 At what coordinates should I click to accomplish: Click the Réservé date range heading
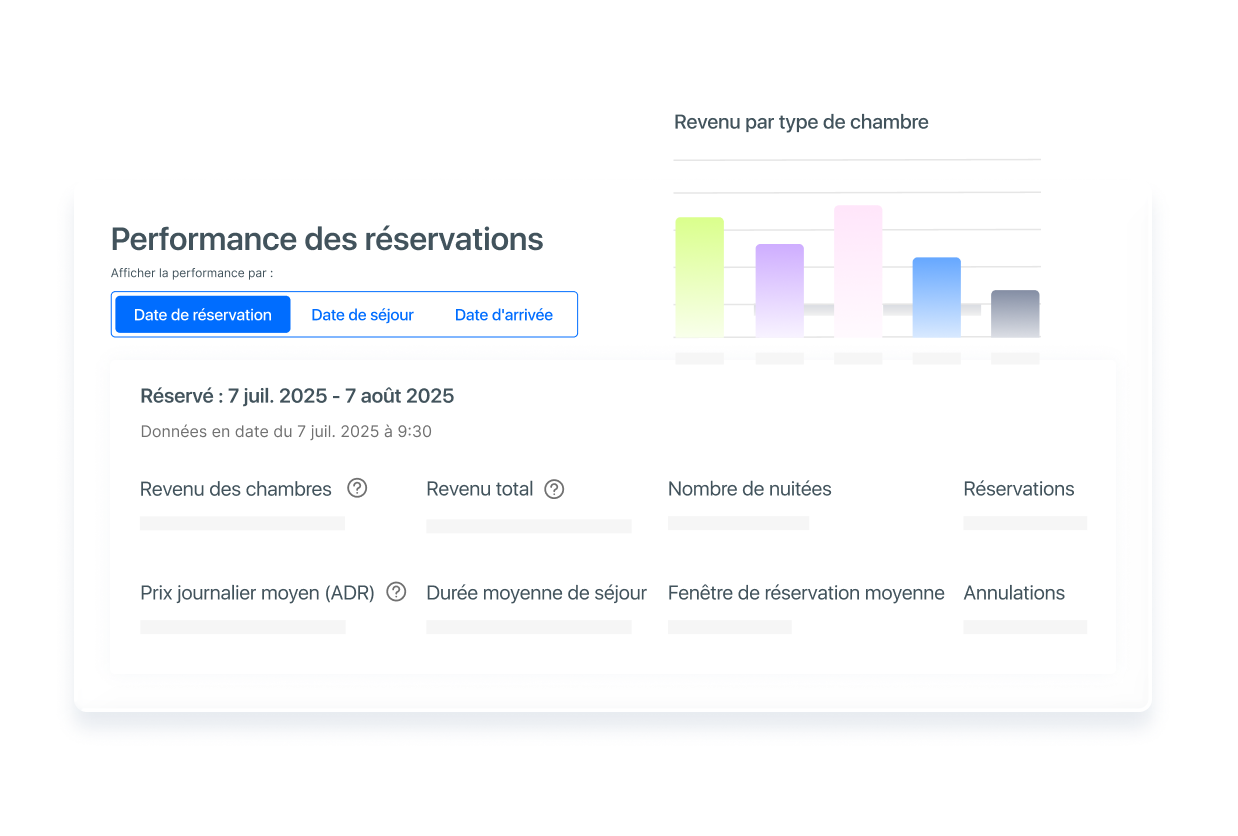pos(297,396)
